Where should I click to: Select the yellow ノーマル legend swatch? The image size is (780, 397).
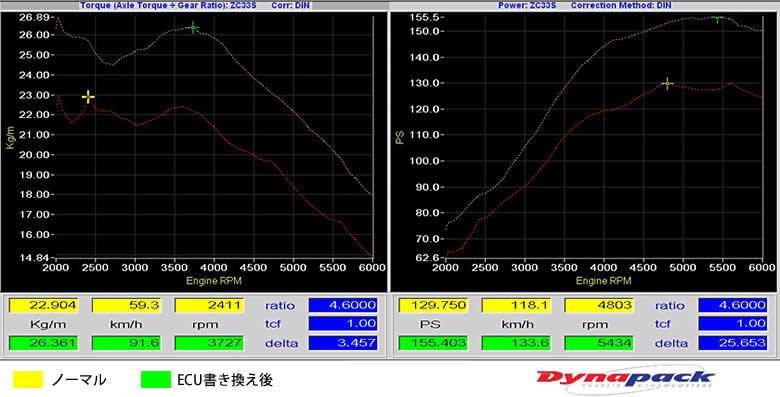click(28, 380)
